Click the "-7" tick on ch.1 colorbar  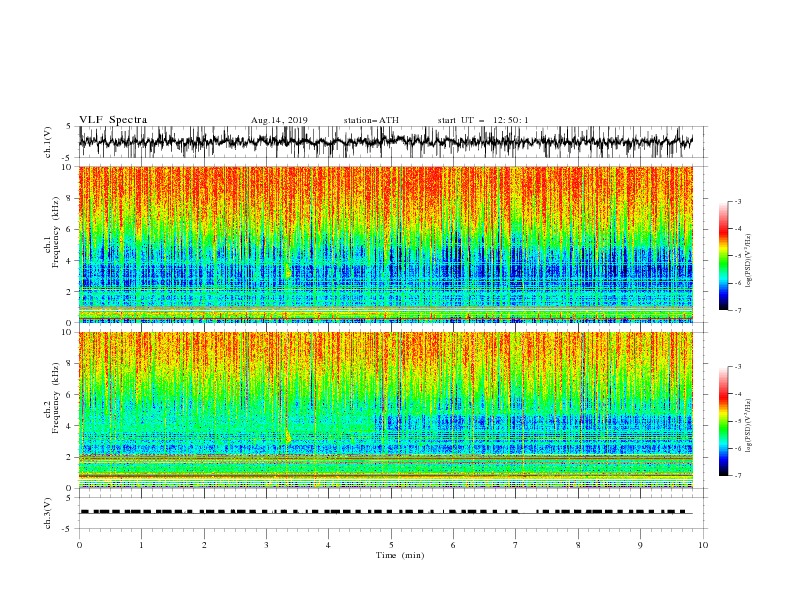[x=738, y=310]
